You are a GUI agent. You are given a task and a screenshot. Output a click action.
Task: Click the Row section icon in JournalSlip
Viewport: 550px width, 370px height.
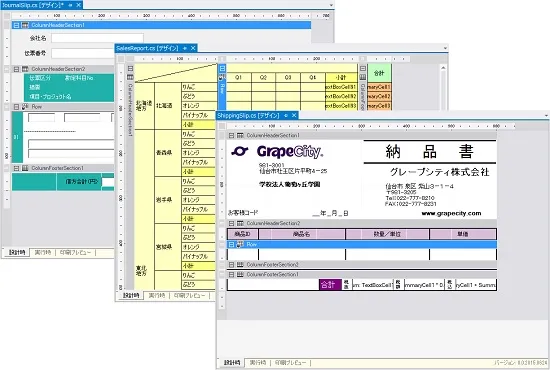(x=25, y=107)
